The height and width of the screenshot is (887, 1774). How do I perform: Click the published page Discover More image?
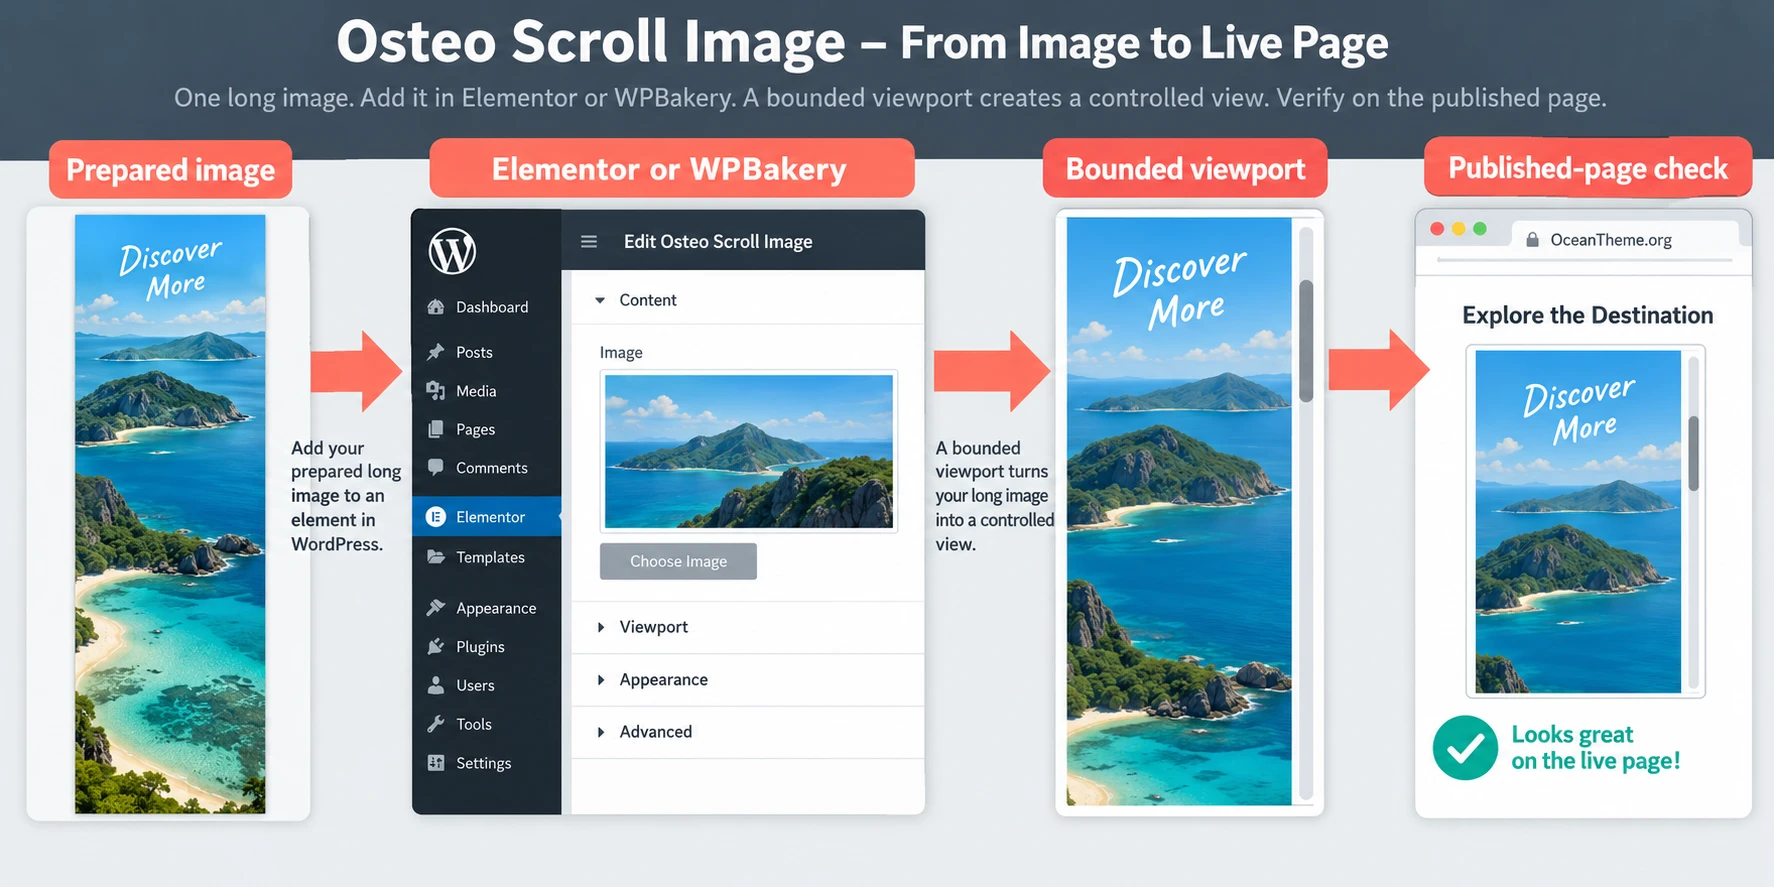click(1578, 521)
